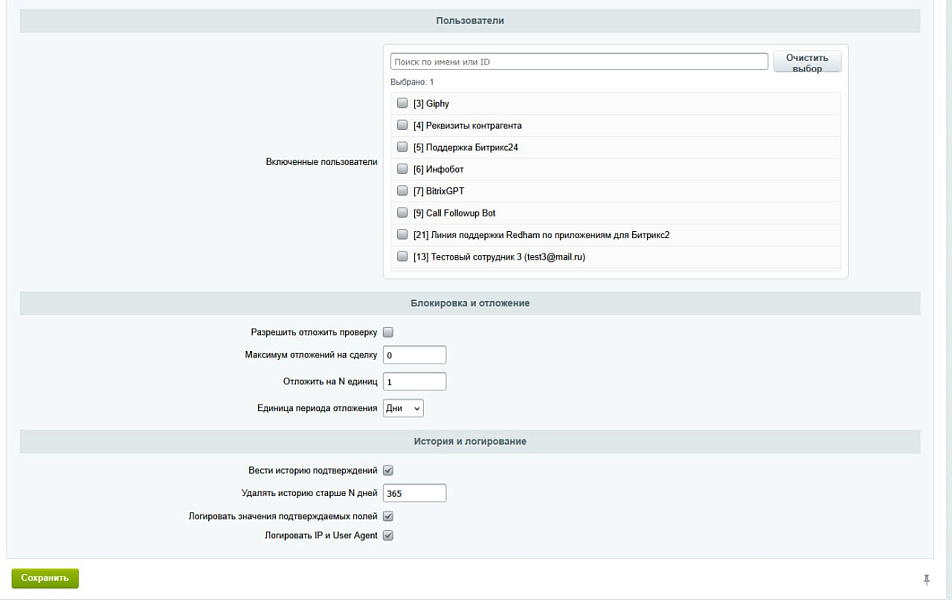952x600 pixels.
Task: Click the Максимум отложений на сделку field
Action: (x=415, y=355)
